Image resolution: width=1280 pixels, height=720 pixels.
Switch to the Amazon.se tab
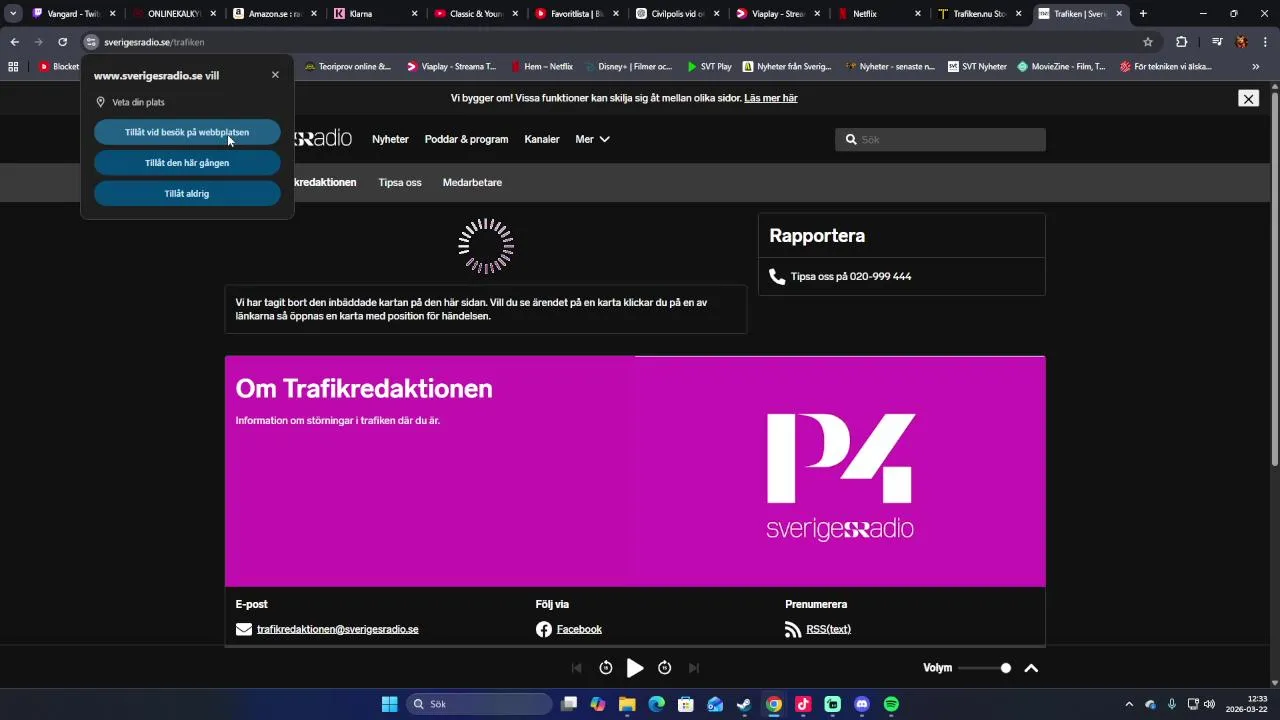pyautogui.click(x=277, y=14)
